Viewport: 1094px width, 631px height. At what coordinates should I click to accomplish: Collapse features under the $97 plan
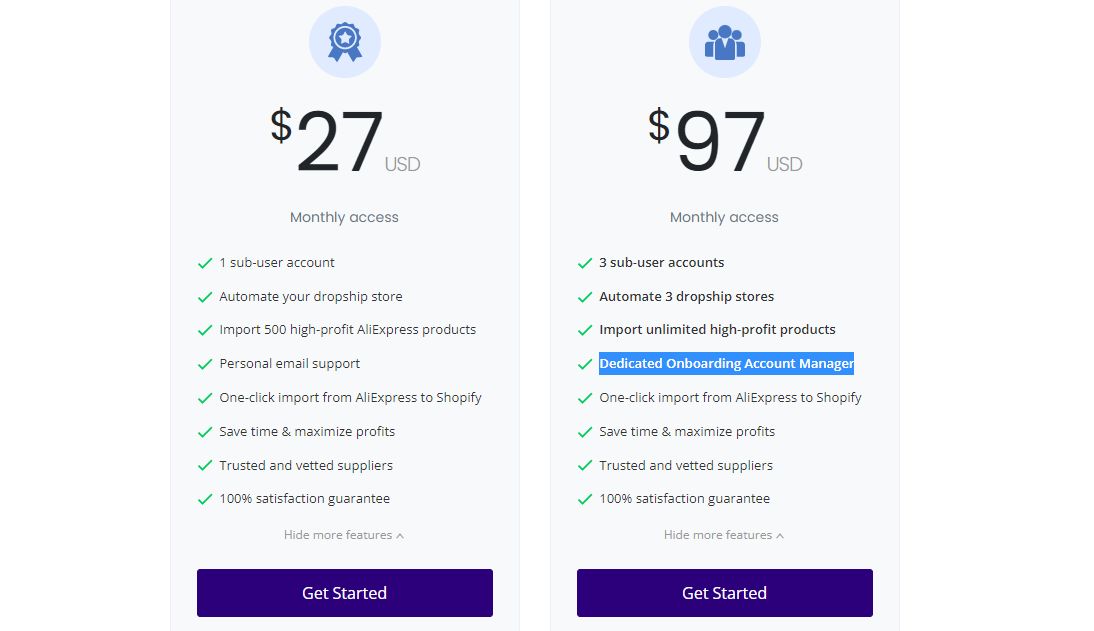tap(724, 535)
